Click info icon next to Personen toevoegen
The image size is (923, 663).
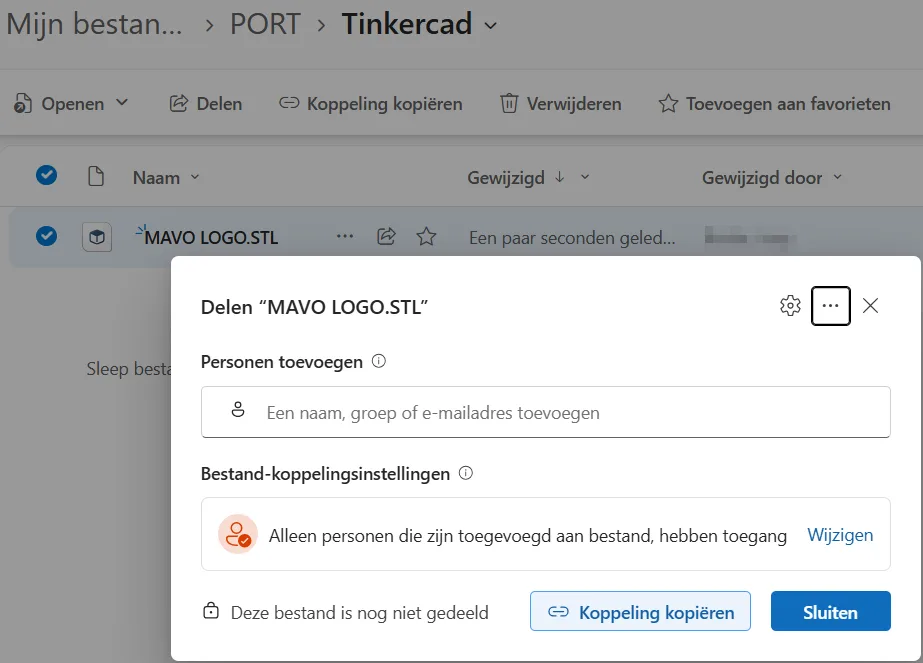click(379, 361)
